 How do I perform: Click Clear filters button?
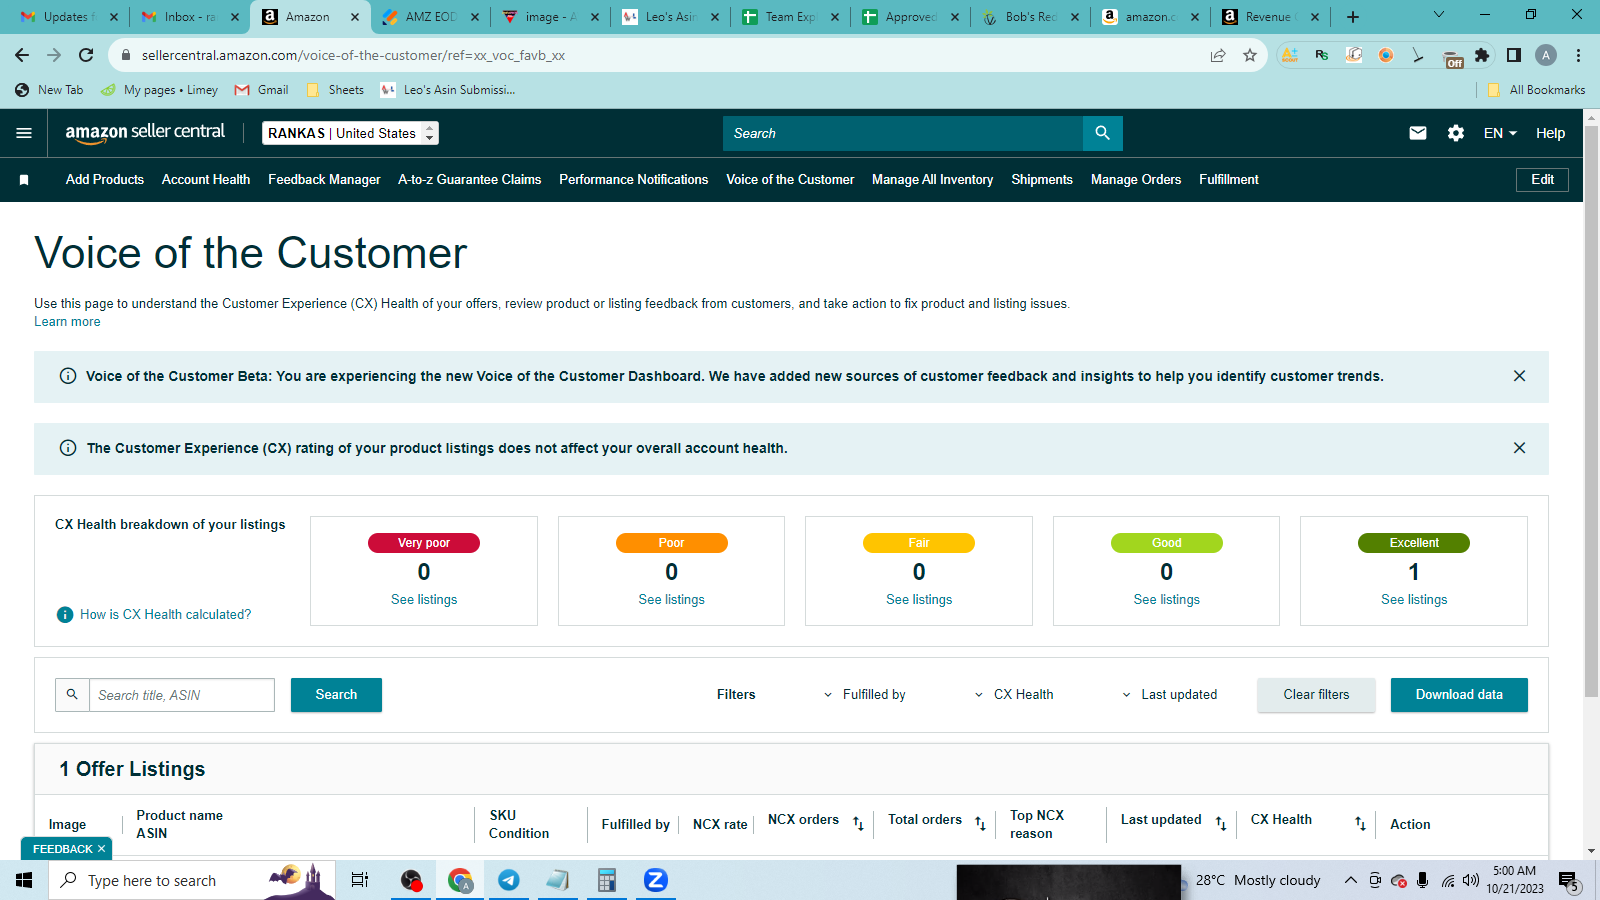pos(1316,695)
